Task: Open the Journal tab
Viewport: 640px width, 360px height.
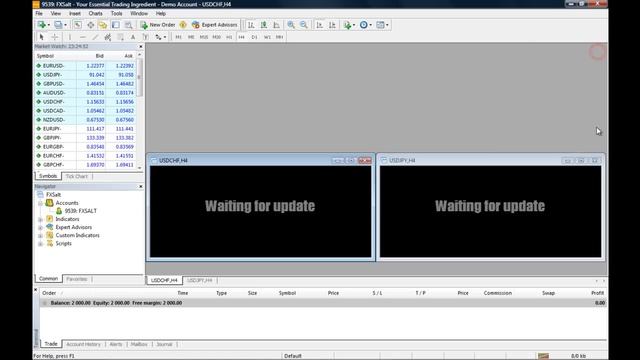Action: tap(164, 344)
